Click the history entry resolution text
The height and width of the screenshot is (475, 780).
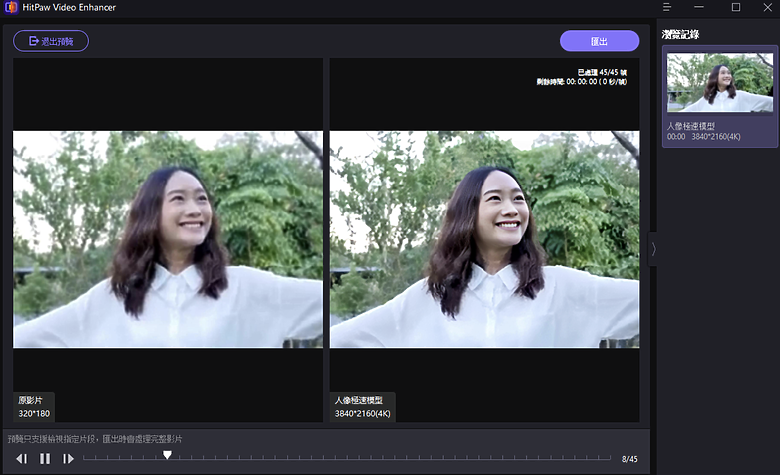tap(716, 137)
